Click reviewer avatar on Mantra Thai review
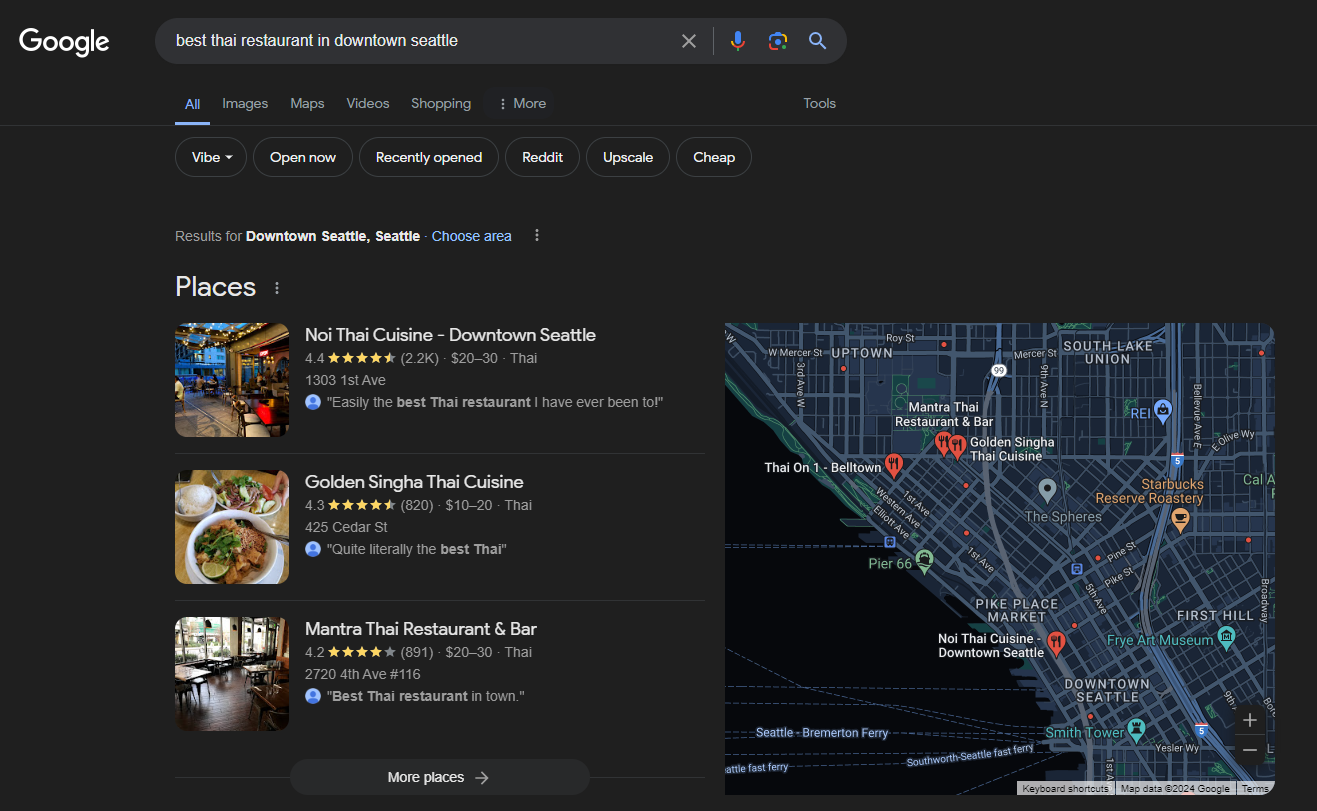This screenshot has width=1317, height=811. pos(313,696)
